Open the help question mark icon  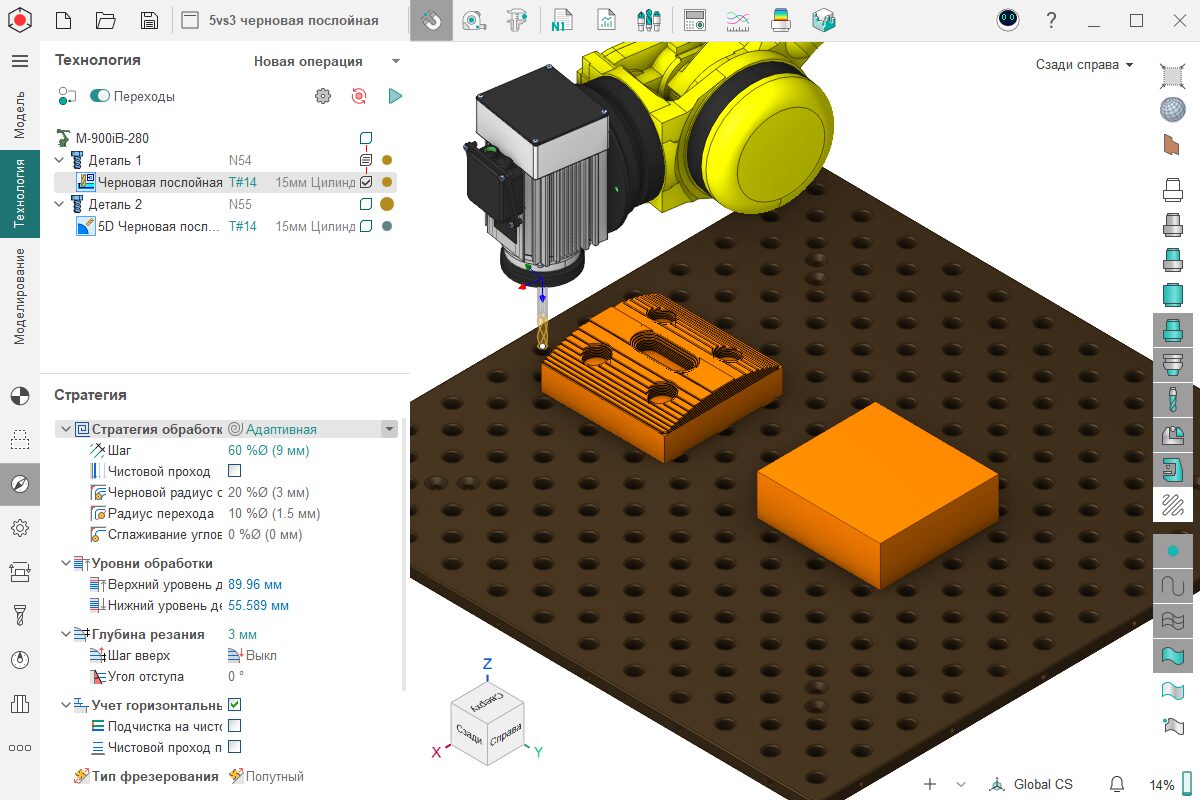click(1051, 20)
